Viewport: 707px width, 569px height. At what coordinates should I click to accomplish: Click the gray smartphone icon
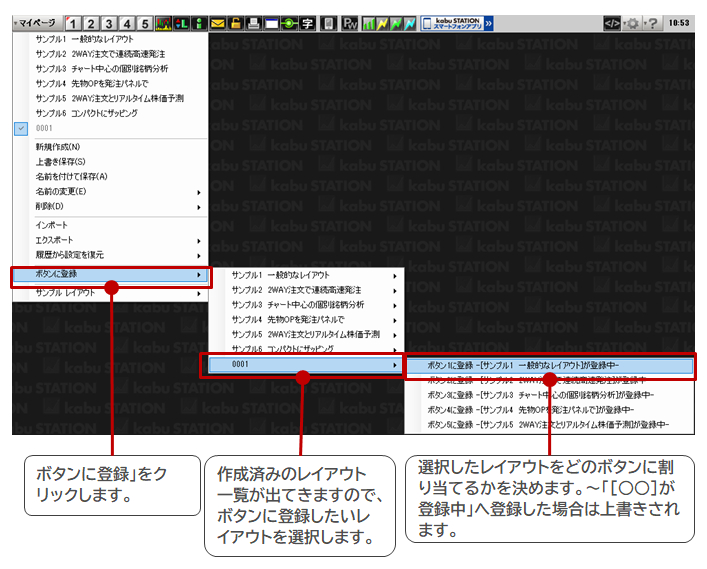pyautogui.click(x=328, y=23)
